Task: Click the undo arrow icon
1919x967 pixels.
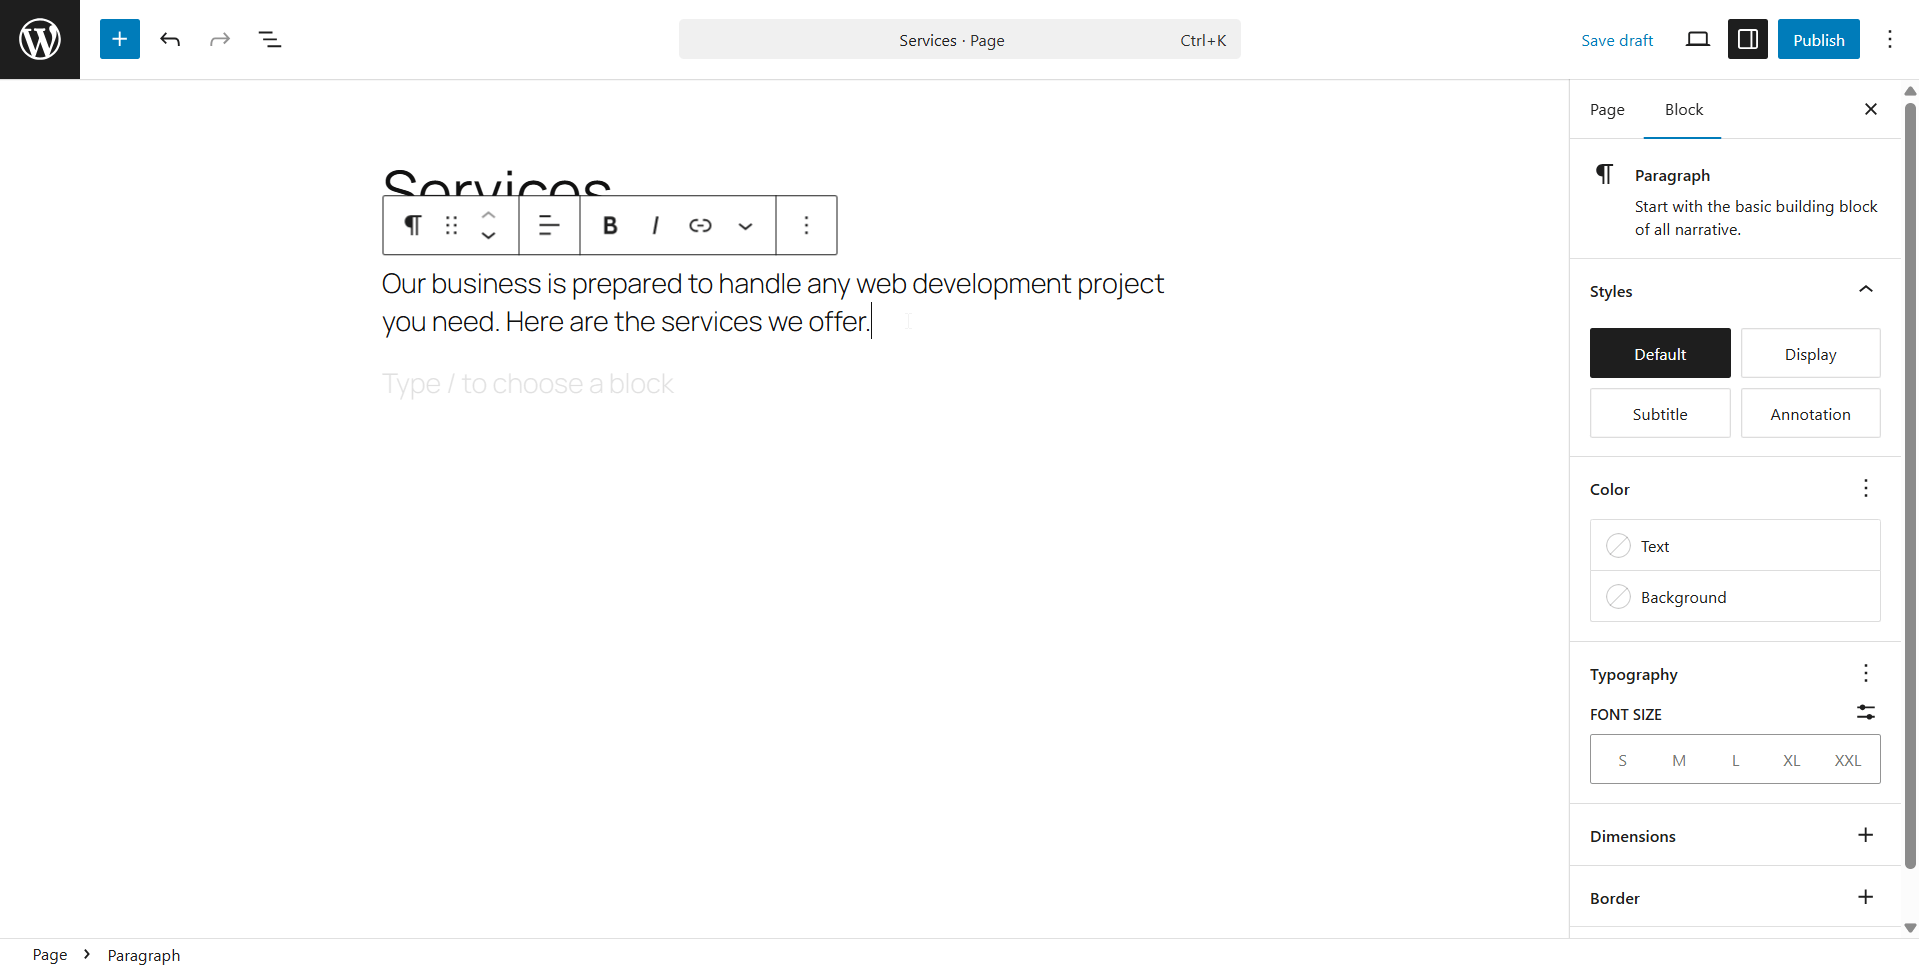Action: [x=170, y=40]
